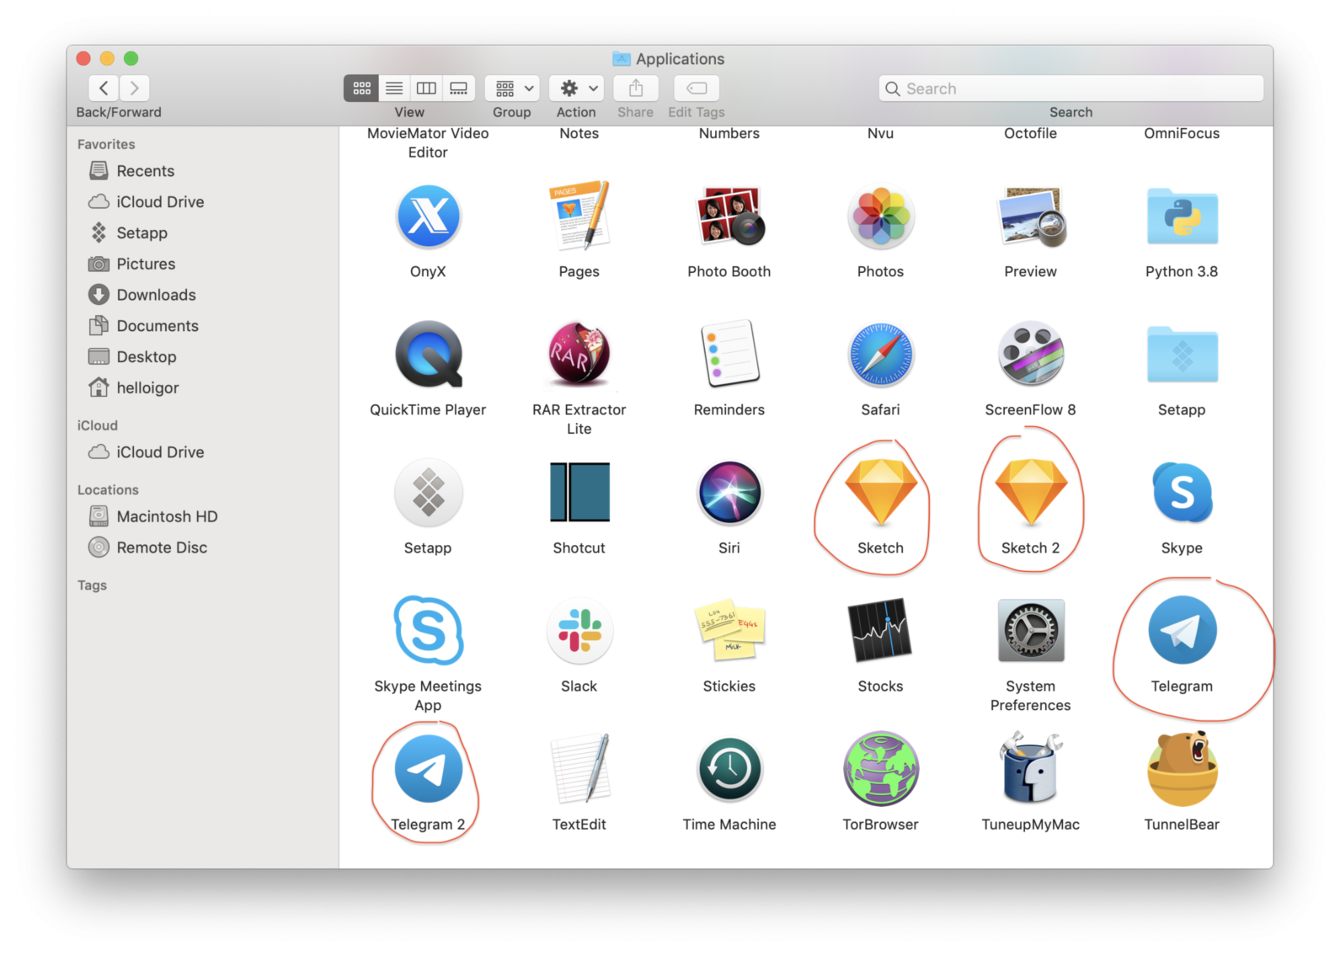
Task: Open the Setapp folder icon in the grid
Action: [x=1182, y=354]
